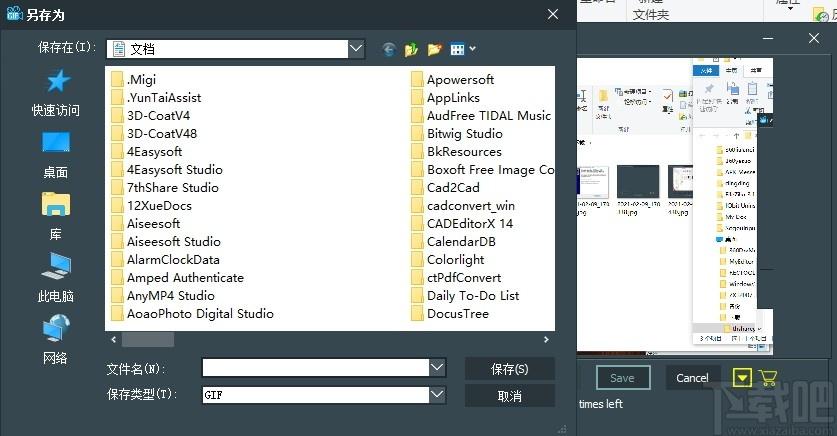837x436 pixels.
Task: Select the Aiseesoft Studio folder
Action: (x=166, y=242)
